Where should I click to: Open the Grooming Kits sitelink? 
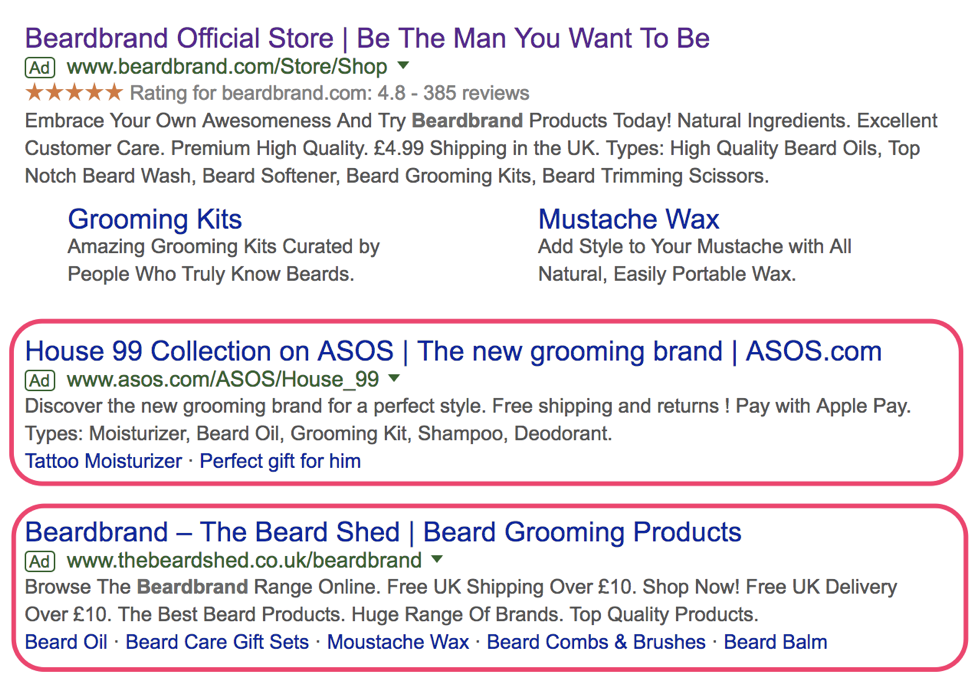154,219
